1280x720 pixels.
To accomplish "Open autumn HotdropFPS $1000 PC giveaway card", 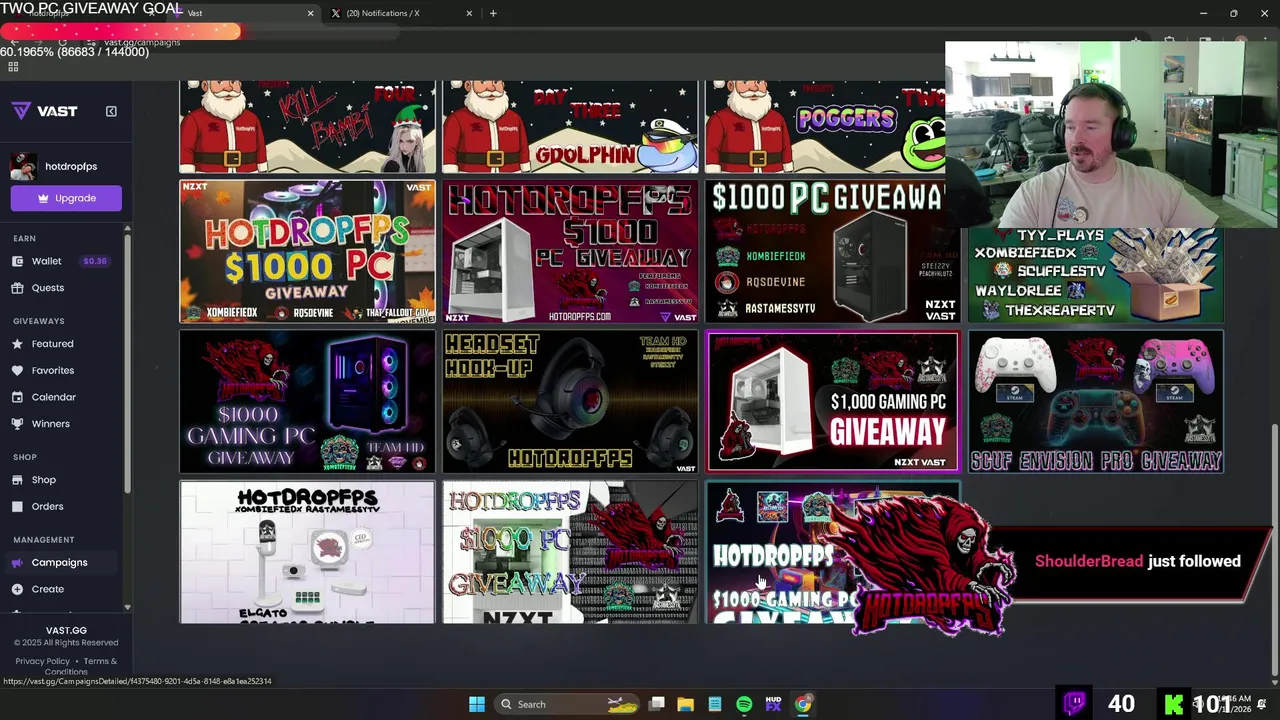I will (307, 251).
